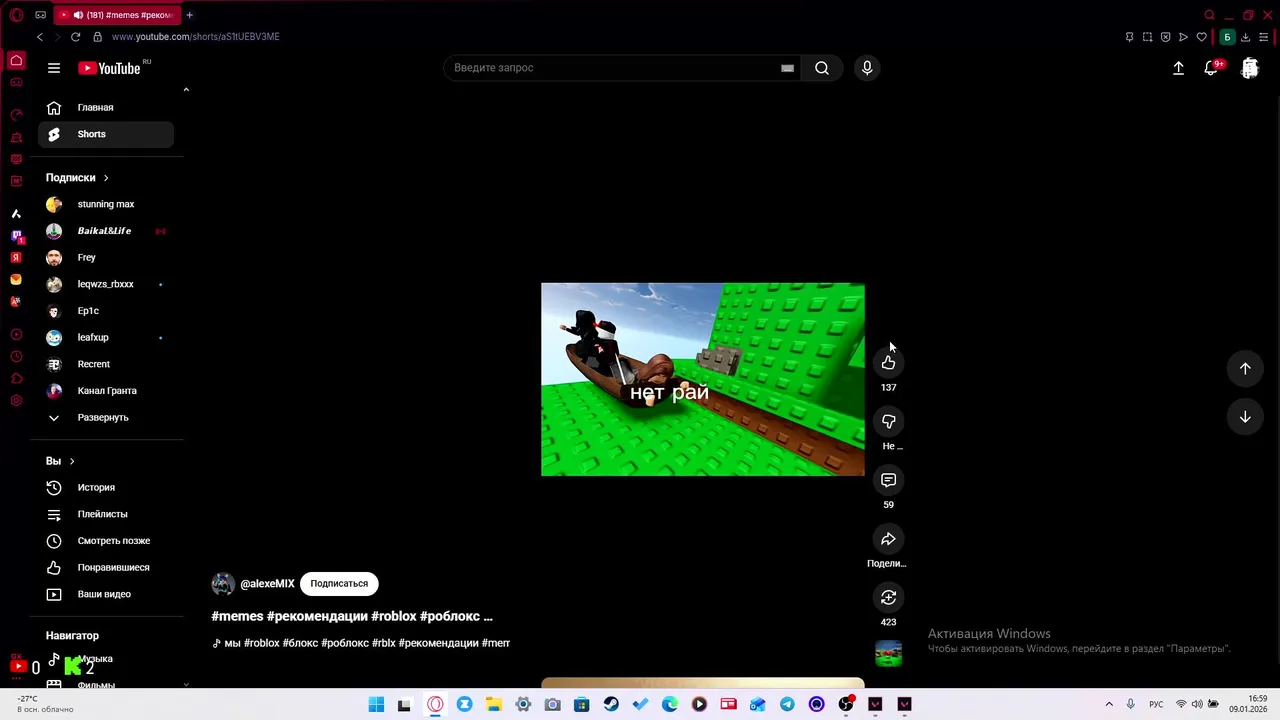Dislike the current short
Screen dimensions: 1280x720
[888, 422]
